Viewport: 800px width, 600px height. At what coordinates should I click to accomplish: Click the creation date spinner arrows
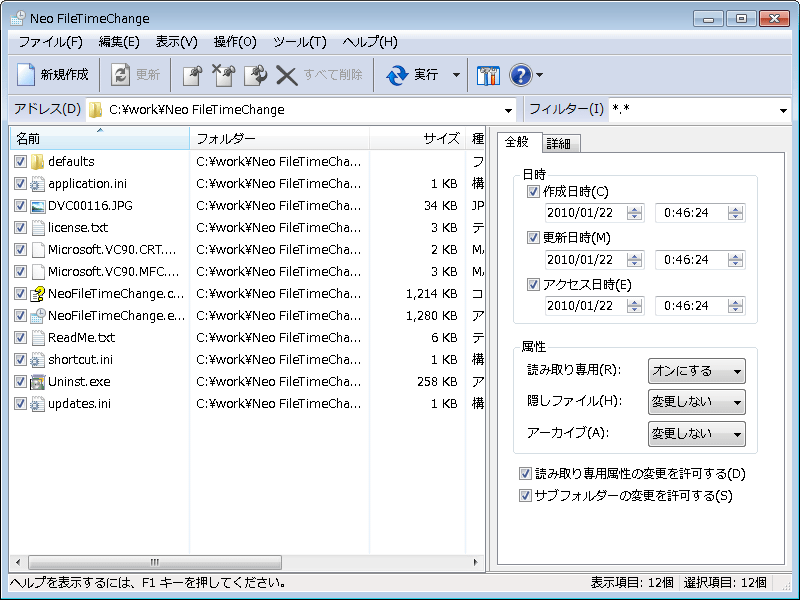click(x=634, y=213)
